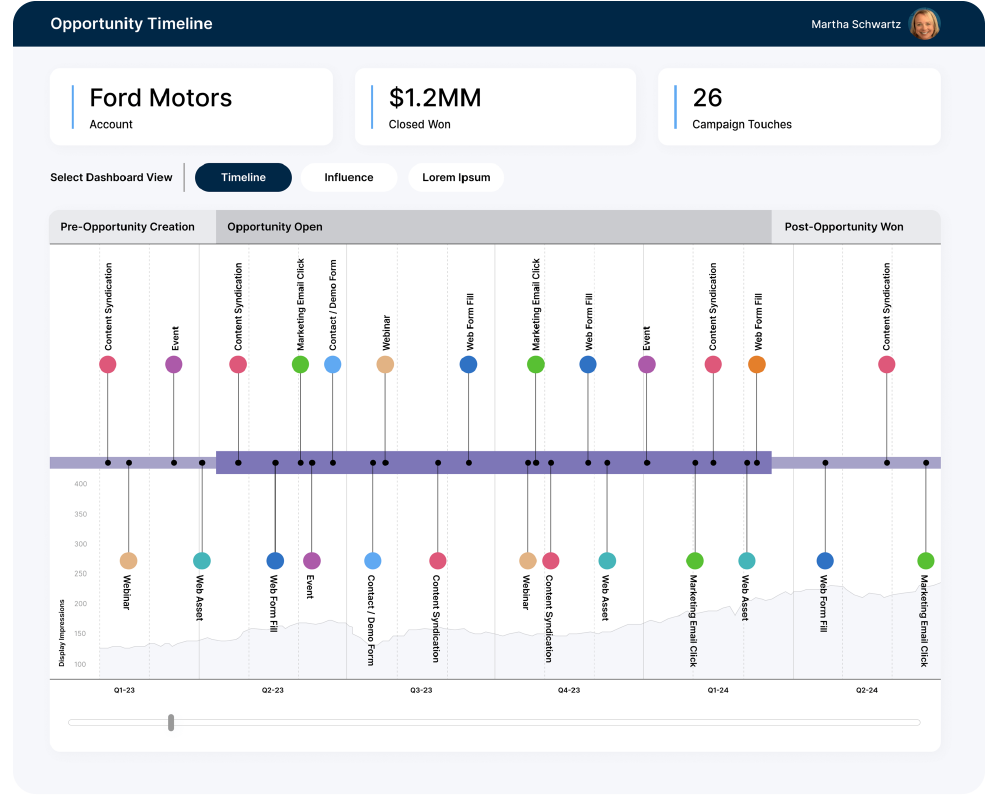The image size is (999, 795).
Task: Click the dark purple Opportunity Open timeline bar
Action: point(494,462)
